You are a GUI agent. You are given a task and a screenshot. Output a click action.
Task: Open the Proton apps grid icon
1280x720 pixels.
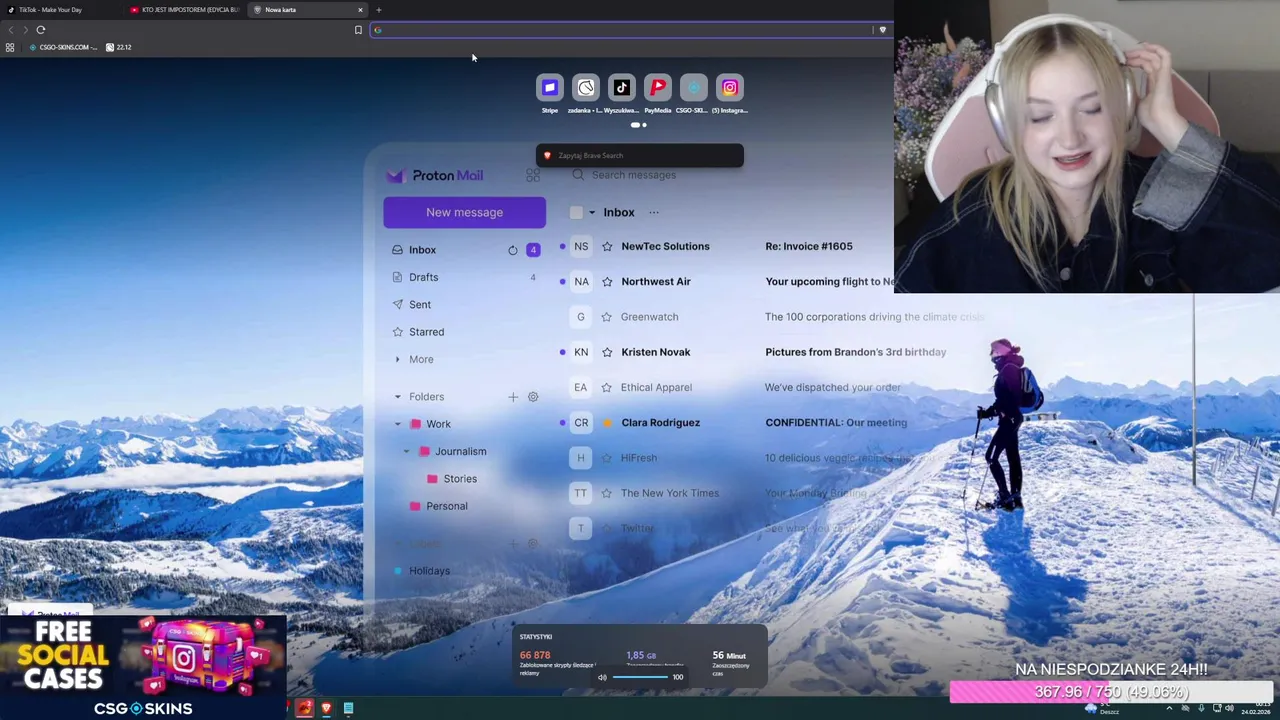coord(533,175)
